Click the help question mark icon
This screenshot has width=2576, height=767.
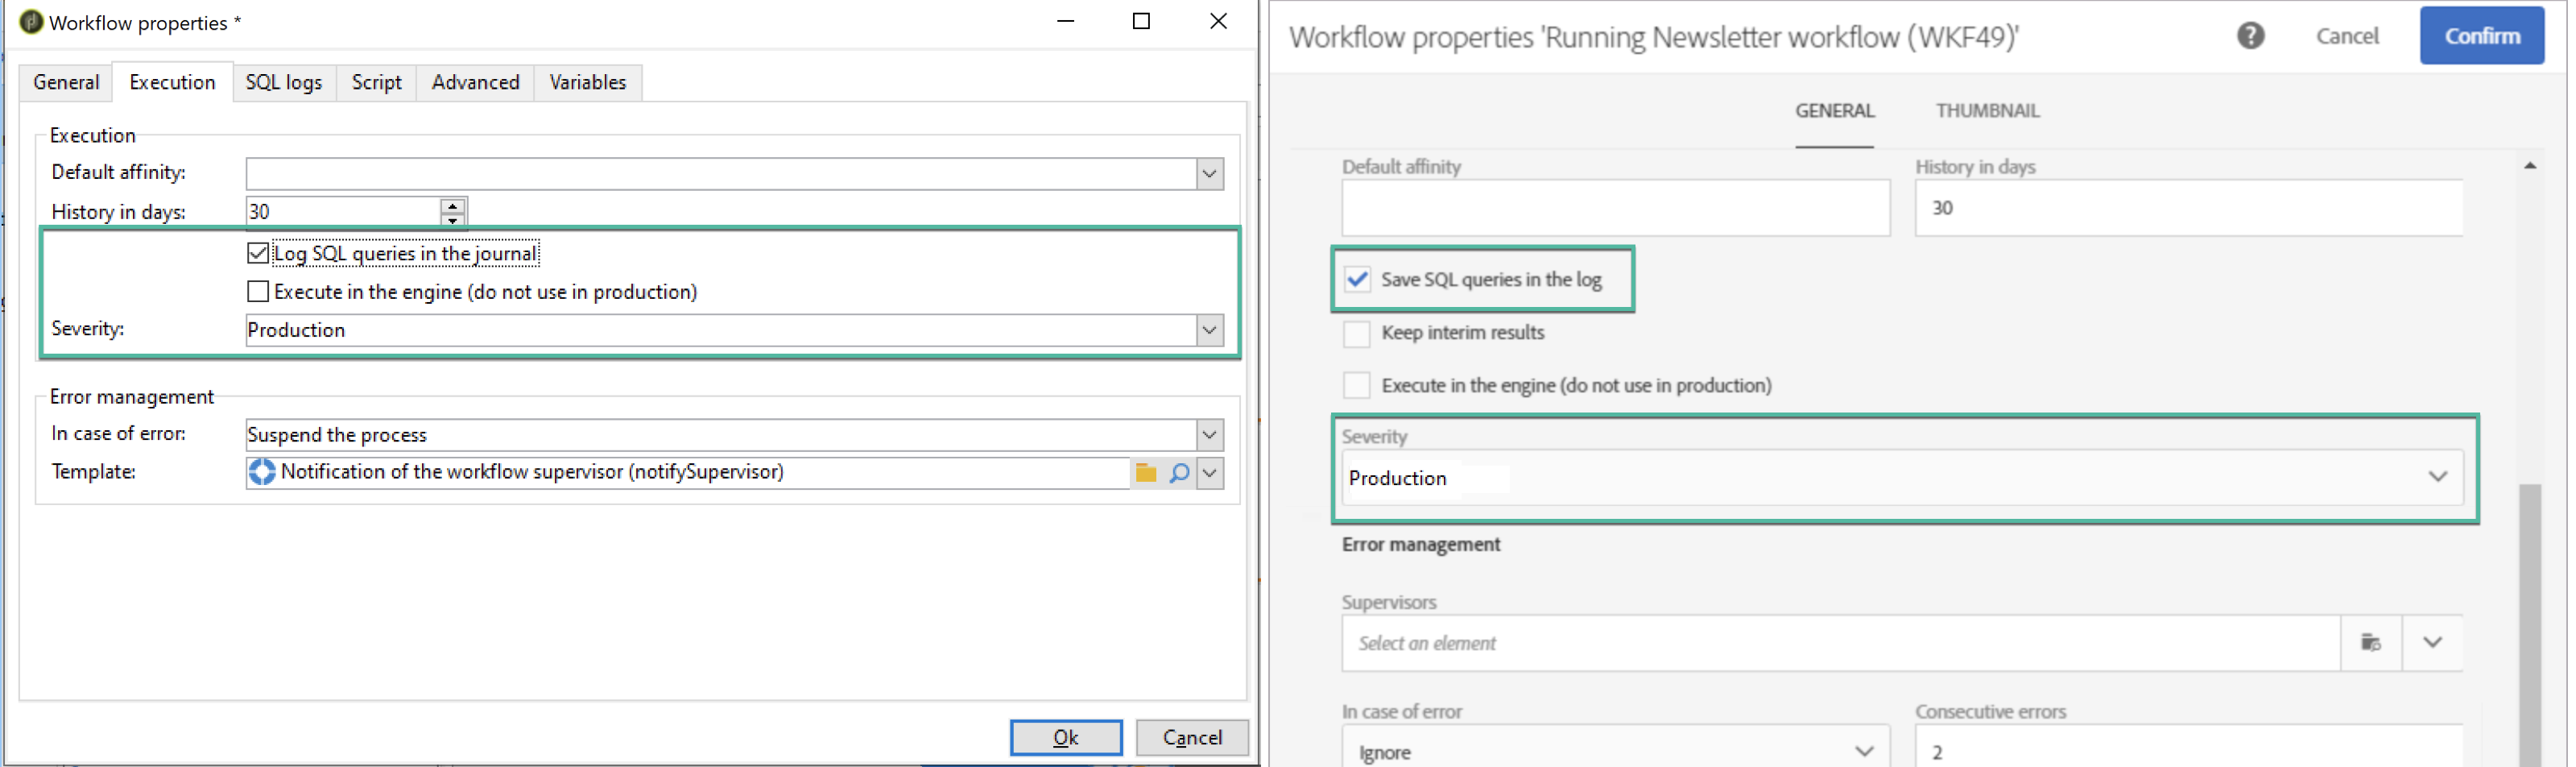coord(2250,36)
